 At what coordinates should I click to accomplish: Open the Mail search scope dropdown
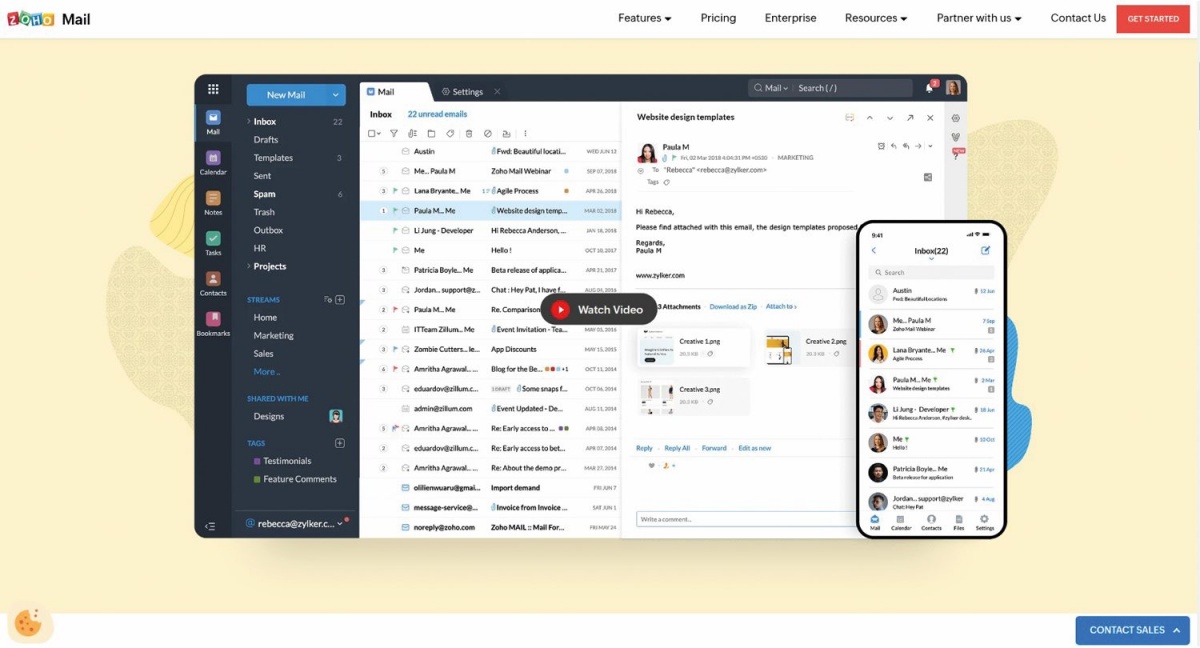click(x=772, y=88)
